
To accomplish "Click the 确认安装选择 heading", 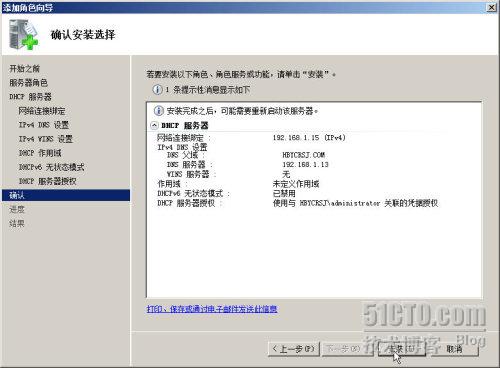I will (x=83, y=35).
